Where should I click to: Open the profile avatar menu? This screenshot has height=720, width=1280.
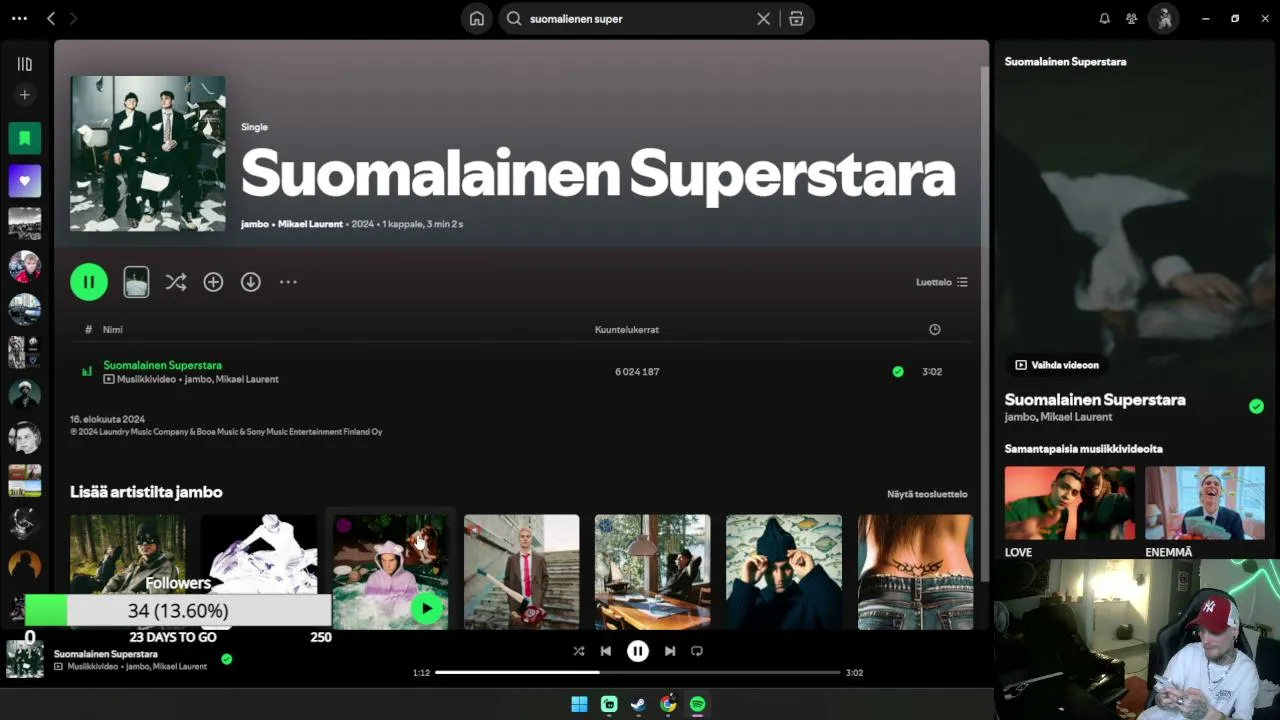pyautogui.click(x=1163, y=18)
